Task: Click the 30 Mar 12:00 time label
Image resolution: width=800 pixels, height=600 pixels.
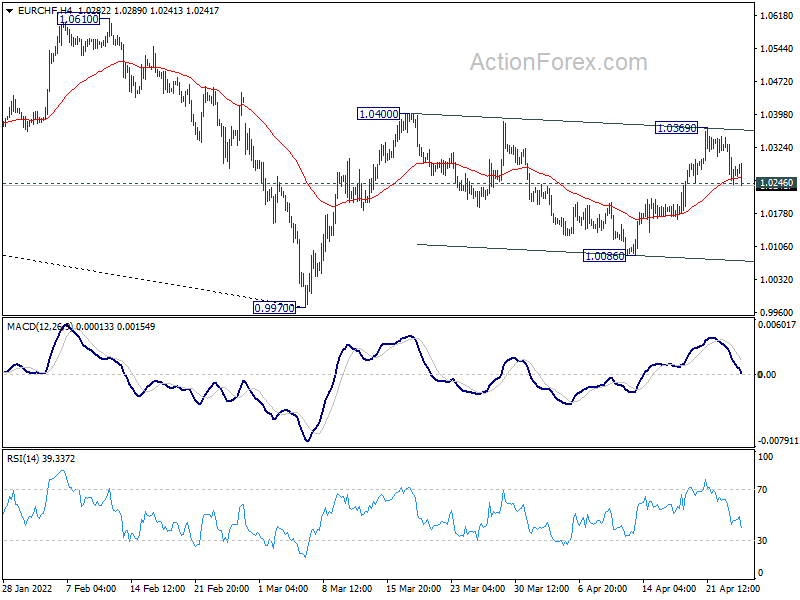Action: click(x=541, y=589)
